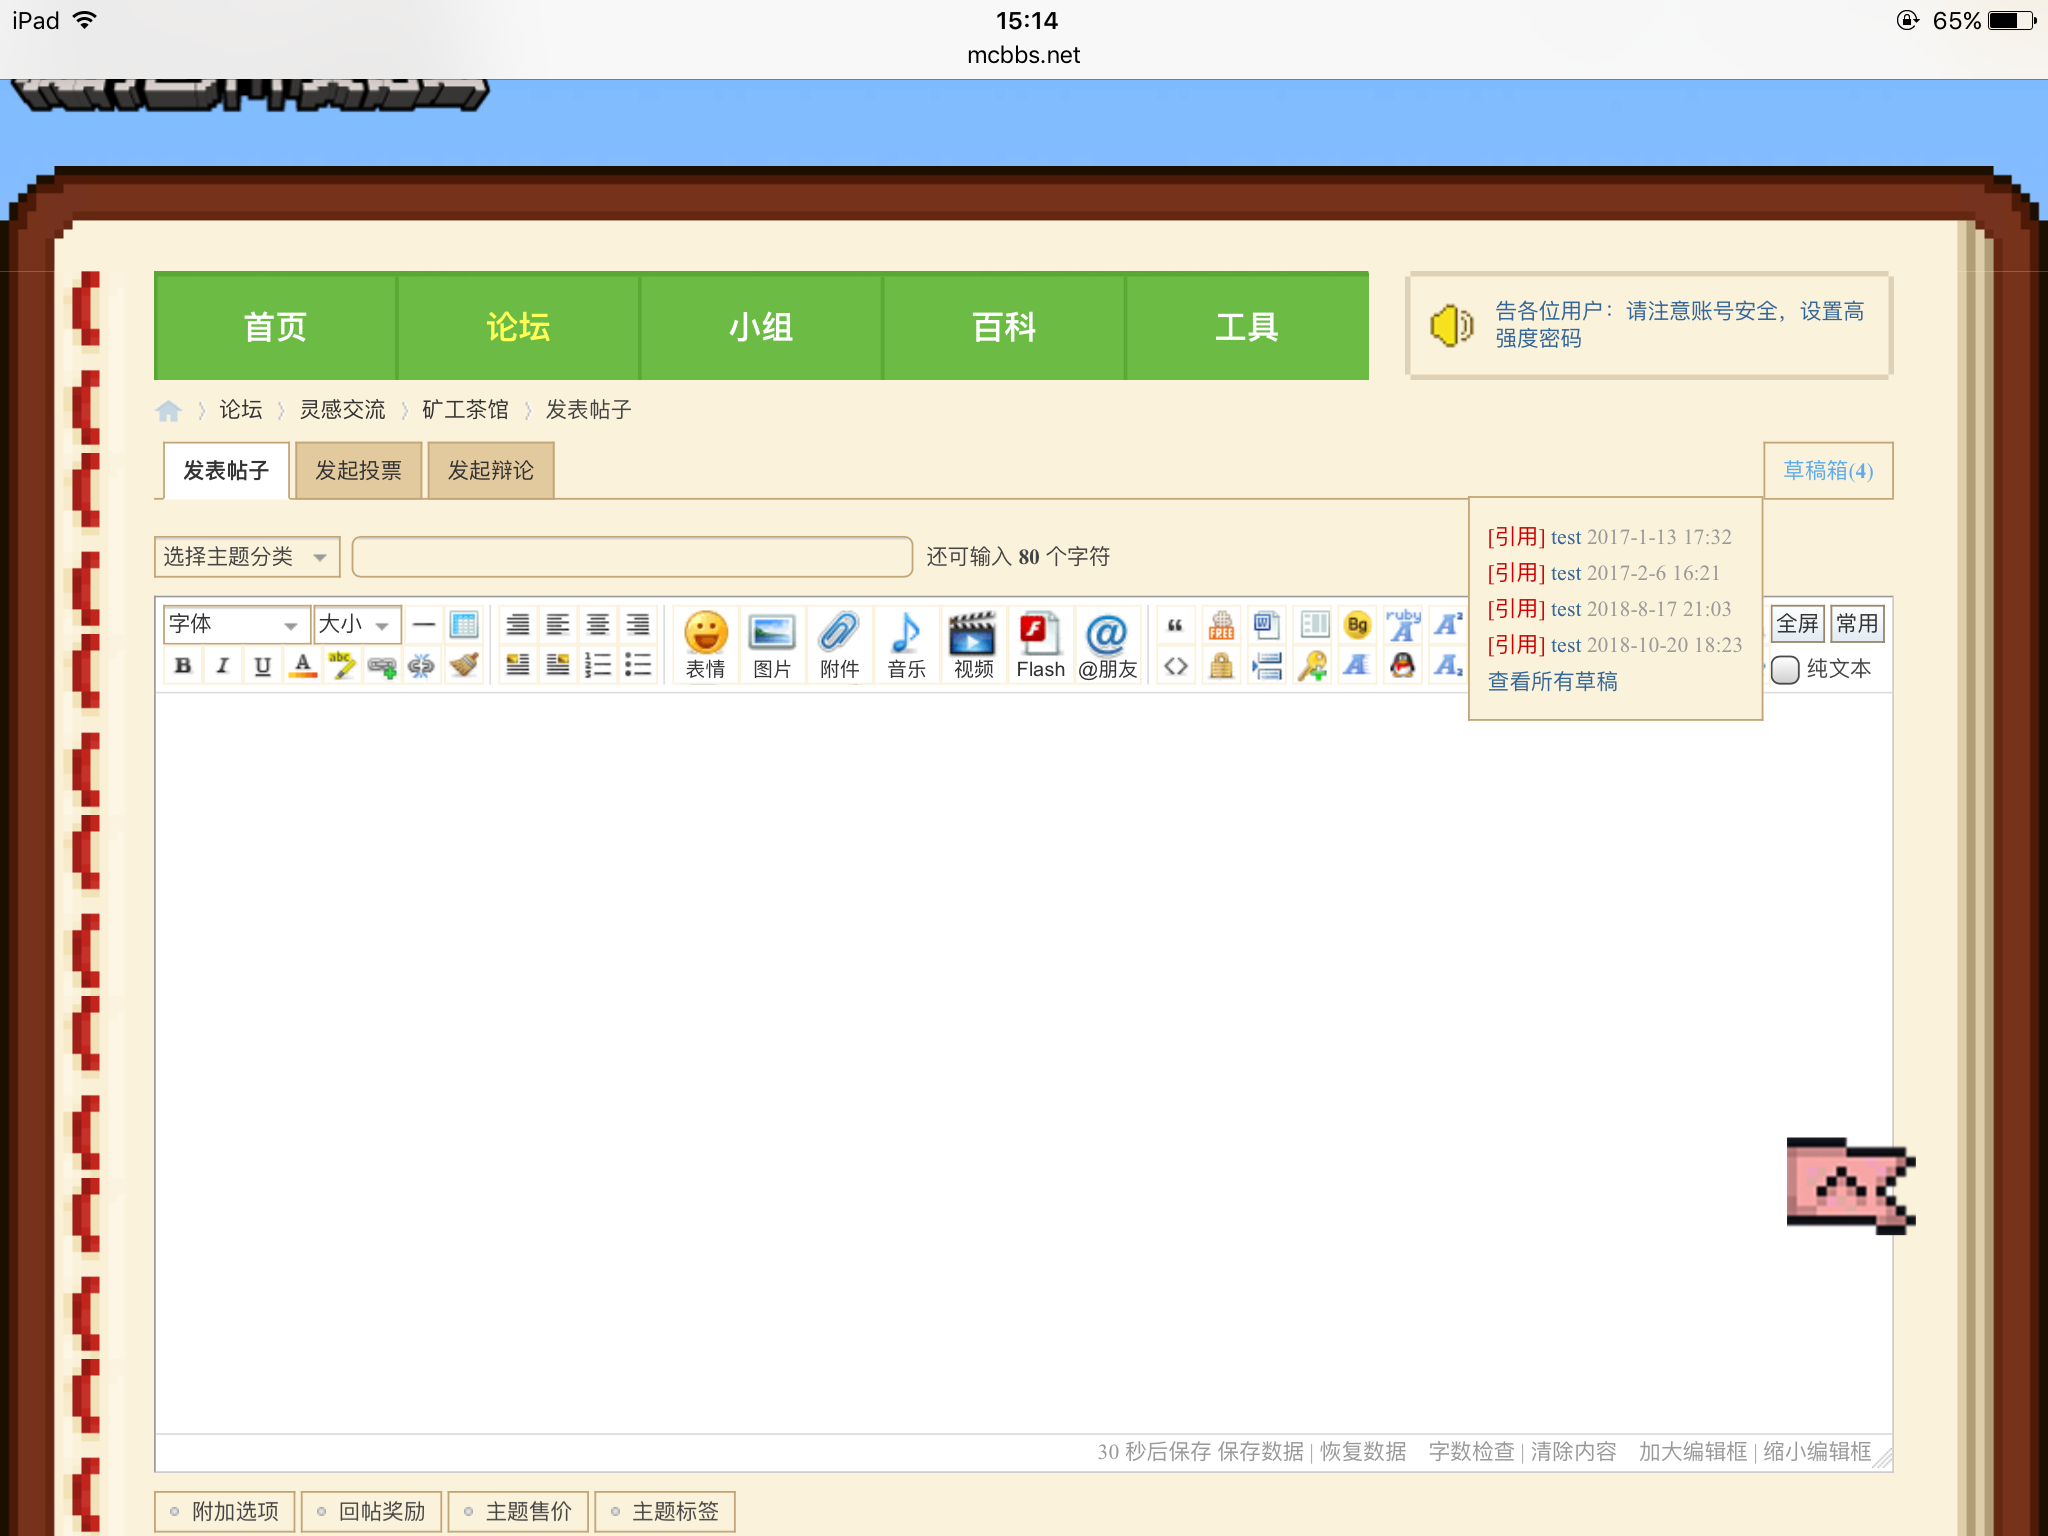Open the 大小 font size dropdown

click(x=356, y=625)
